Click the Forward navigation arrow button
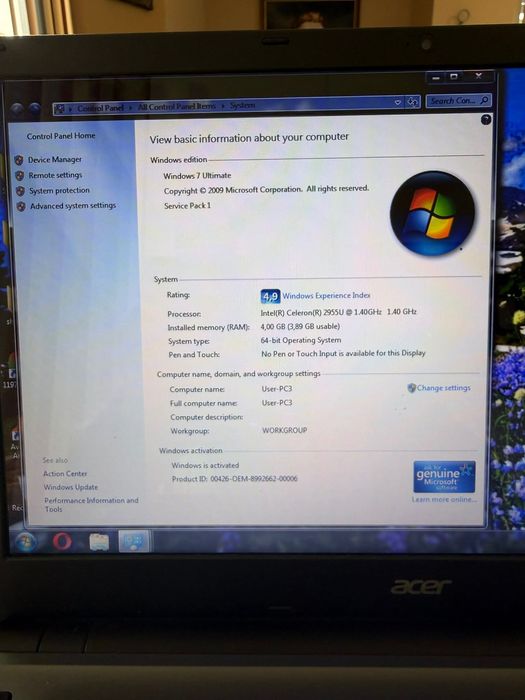The width and height of the screenshot is (525, 700). tap(34, 109)
